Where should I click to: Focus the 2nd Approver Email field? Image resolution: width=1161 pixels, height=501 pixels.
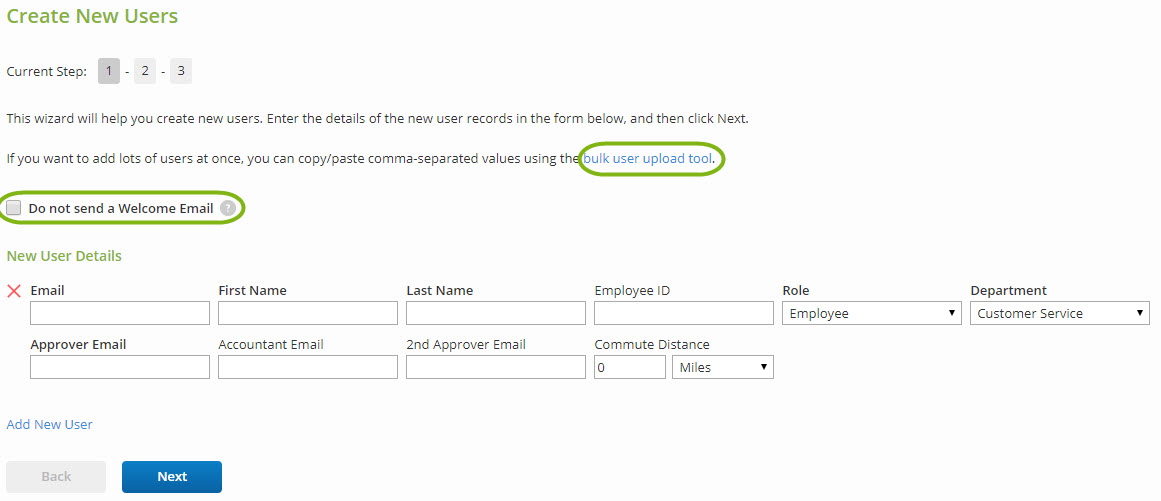496,367
